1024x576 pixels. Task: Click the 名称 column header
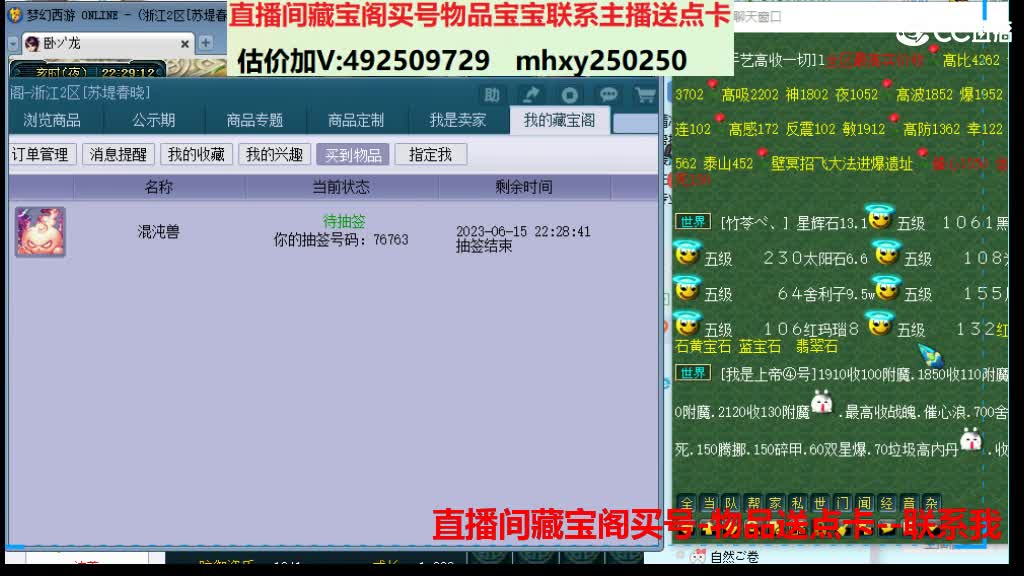click(159, 187)
